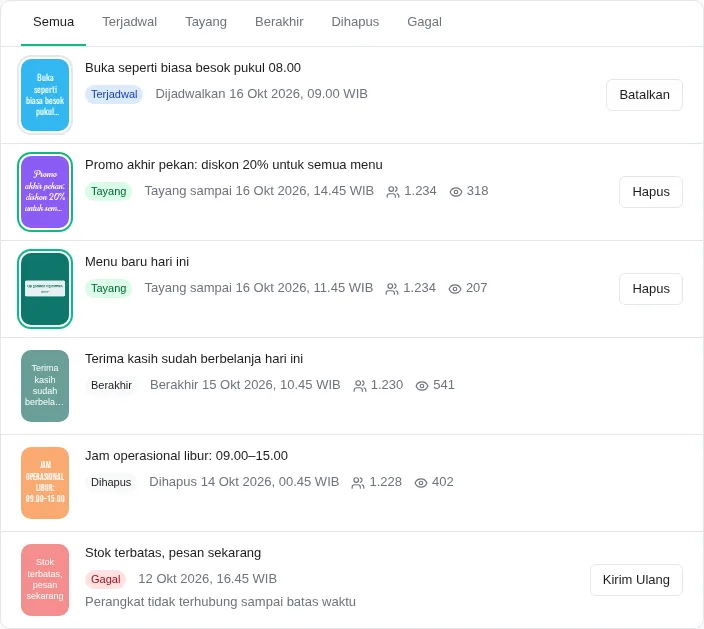Click the red Gagal status badge

click(x=106, y=579)
